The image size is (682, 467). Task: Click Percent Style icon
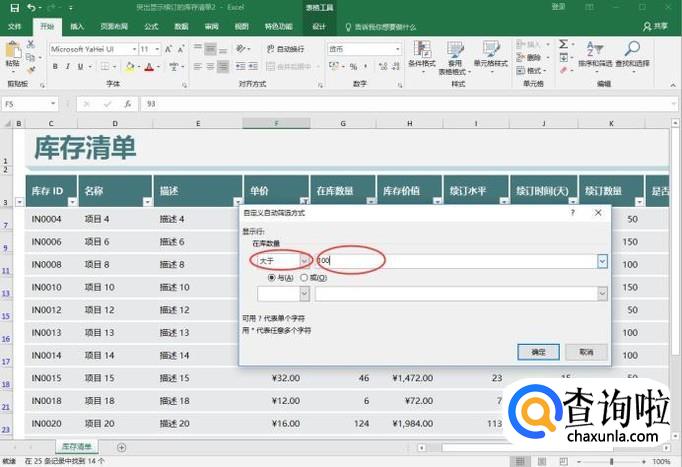[x=353, y=67]
